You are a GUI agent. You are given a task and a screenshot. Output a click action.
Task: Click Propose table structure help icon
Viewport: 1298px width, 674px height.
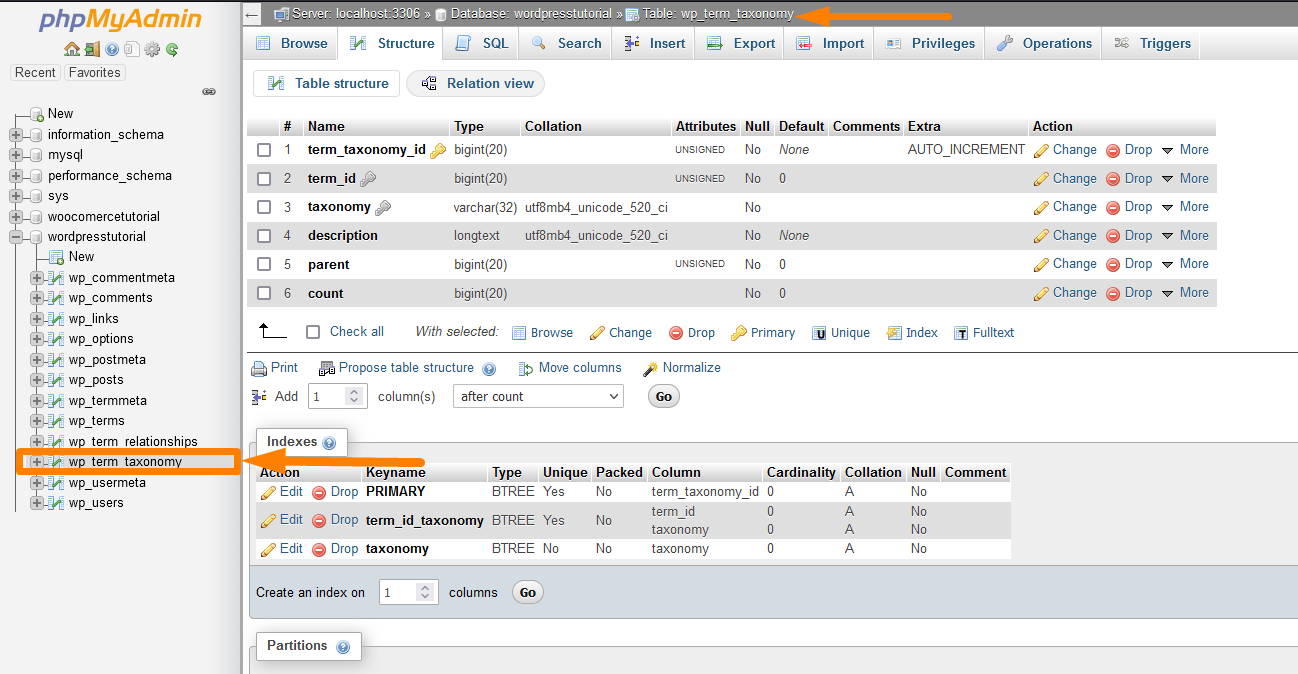489,369
